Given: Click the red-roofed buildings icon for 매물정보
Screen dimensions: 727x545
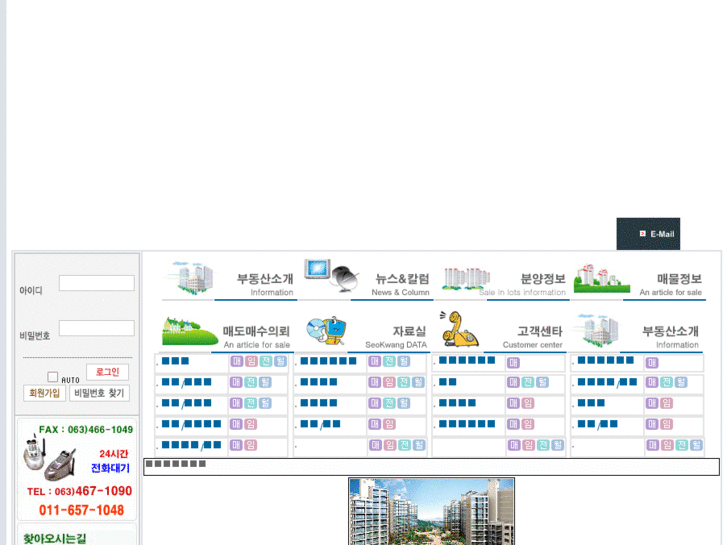Looking at the screenshot, I should tap(602, 279).
